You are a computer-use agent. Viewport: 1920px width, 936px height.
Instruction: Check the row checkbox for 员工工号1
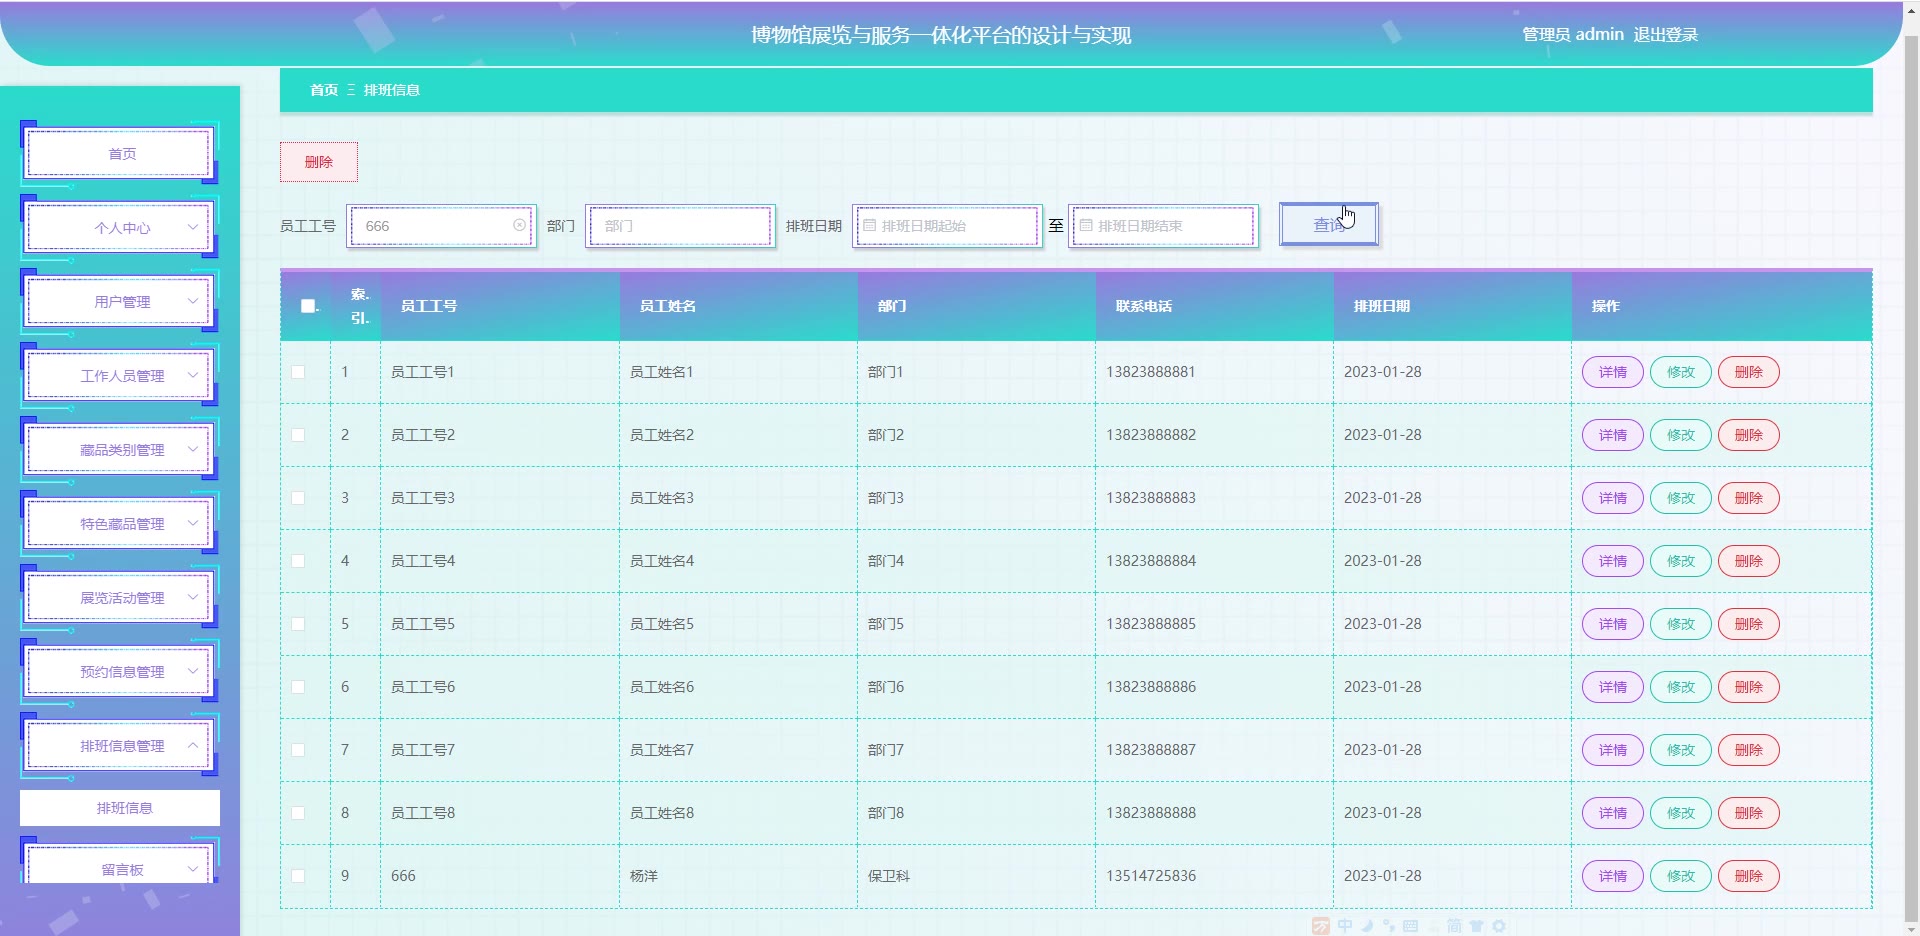[298, 372]
